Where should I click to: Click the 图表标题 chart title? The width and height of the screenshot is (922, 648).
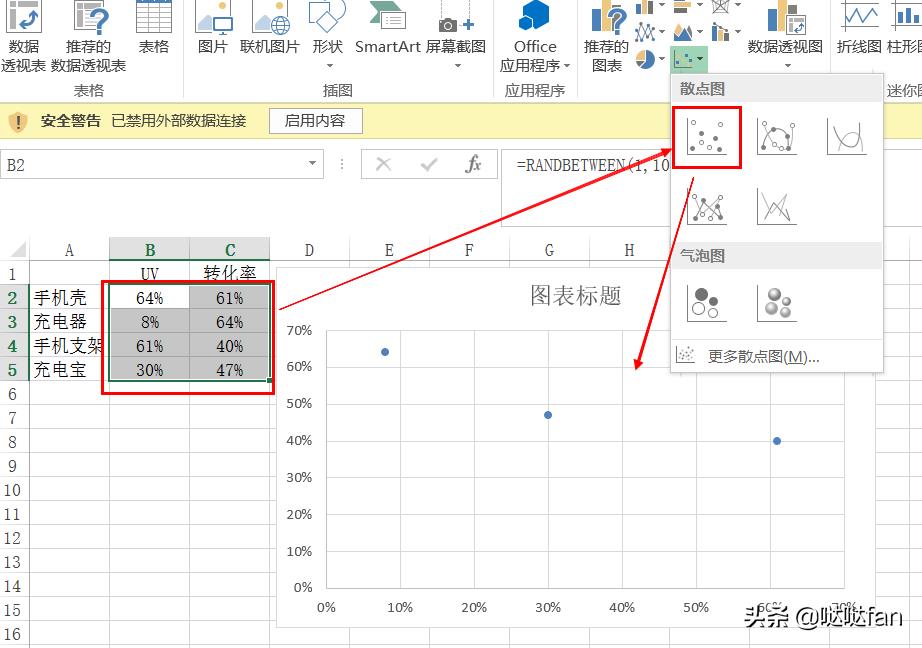(x=576, y=295)
